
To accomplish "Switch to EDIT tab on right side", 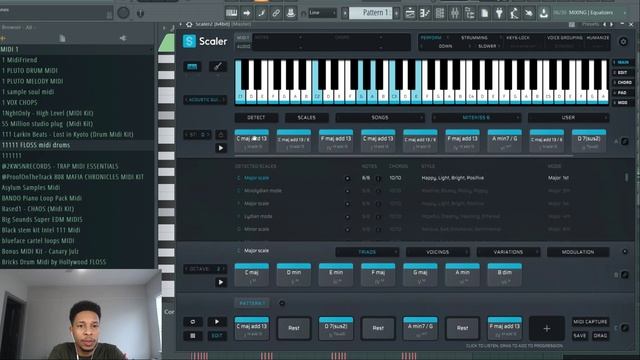I will (623, 73).
